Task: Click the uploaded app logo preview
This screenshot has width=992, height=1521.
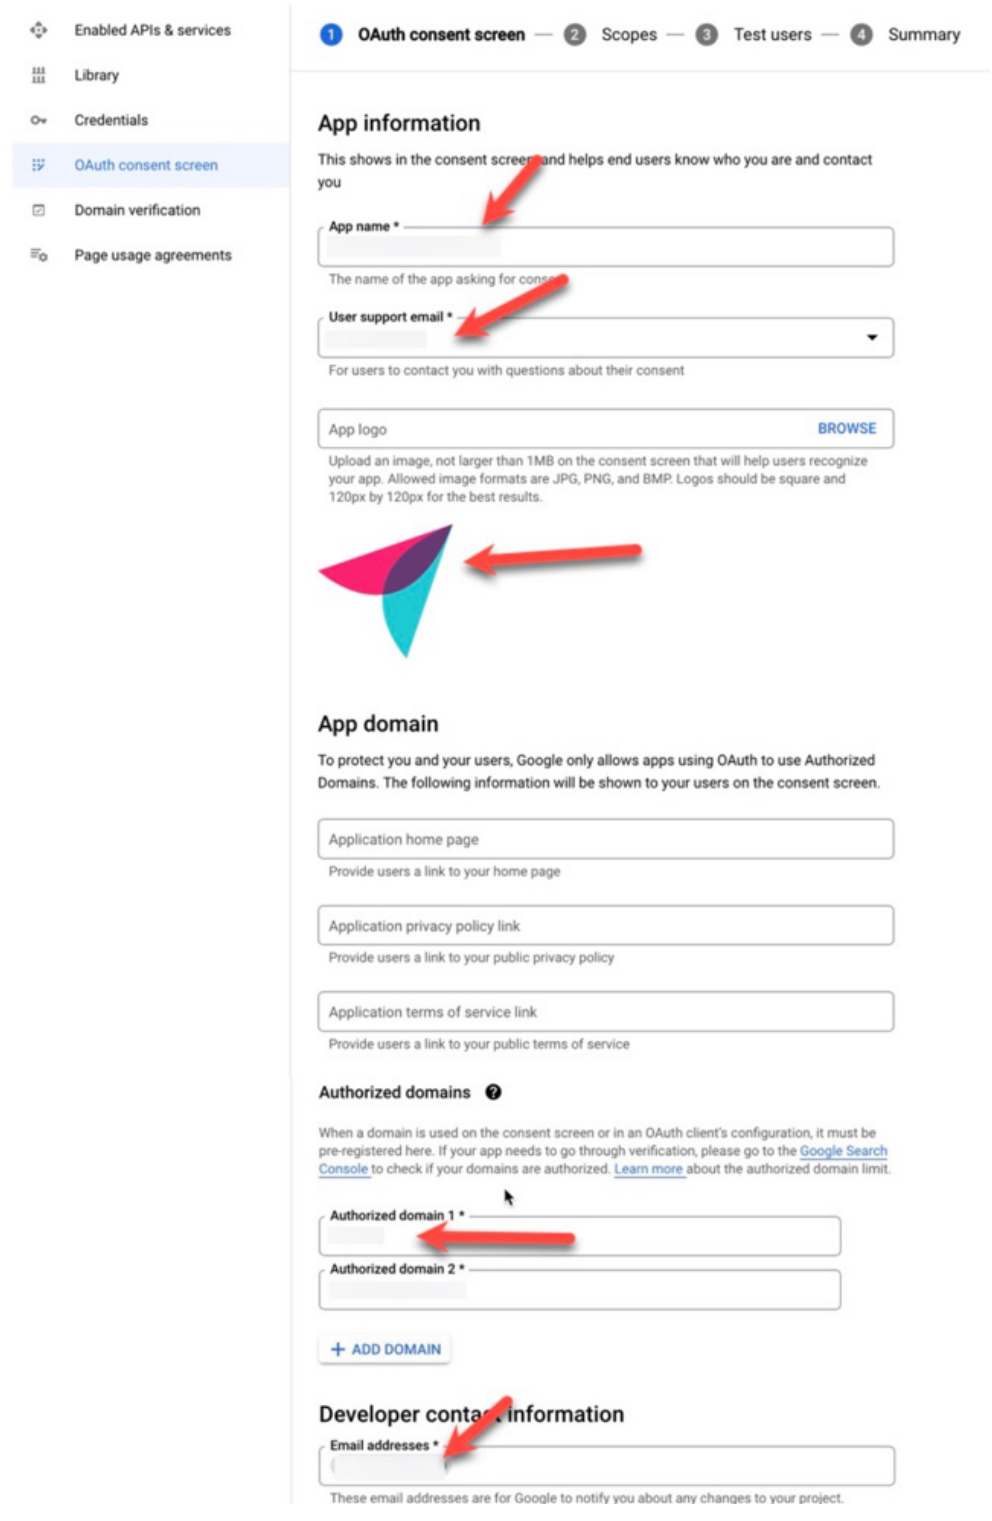Action: pyautogui.click(x=385, y=591)
